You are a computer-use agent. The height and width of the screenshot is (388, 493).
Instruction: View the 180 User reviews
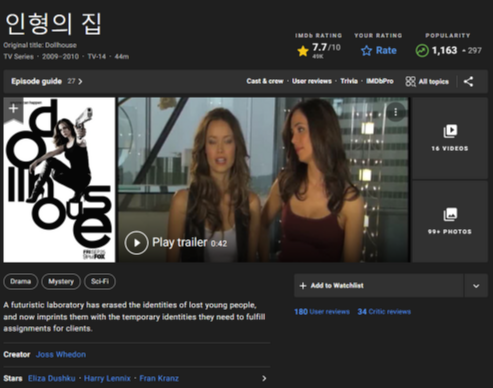coord(322,312)
